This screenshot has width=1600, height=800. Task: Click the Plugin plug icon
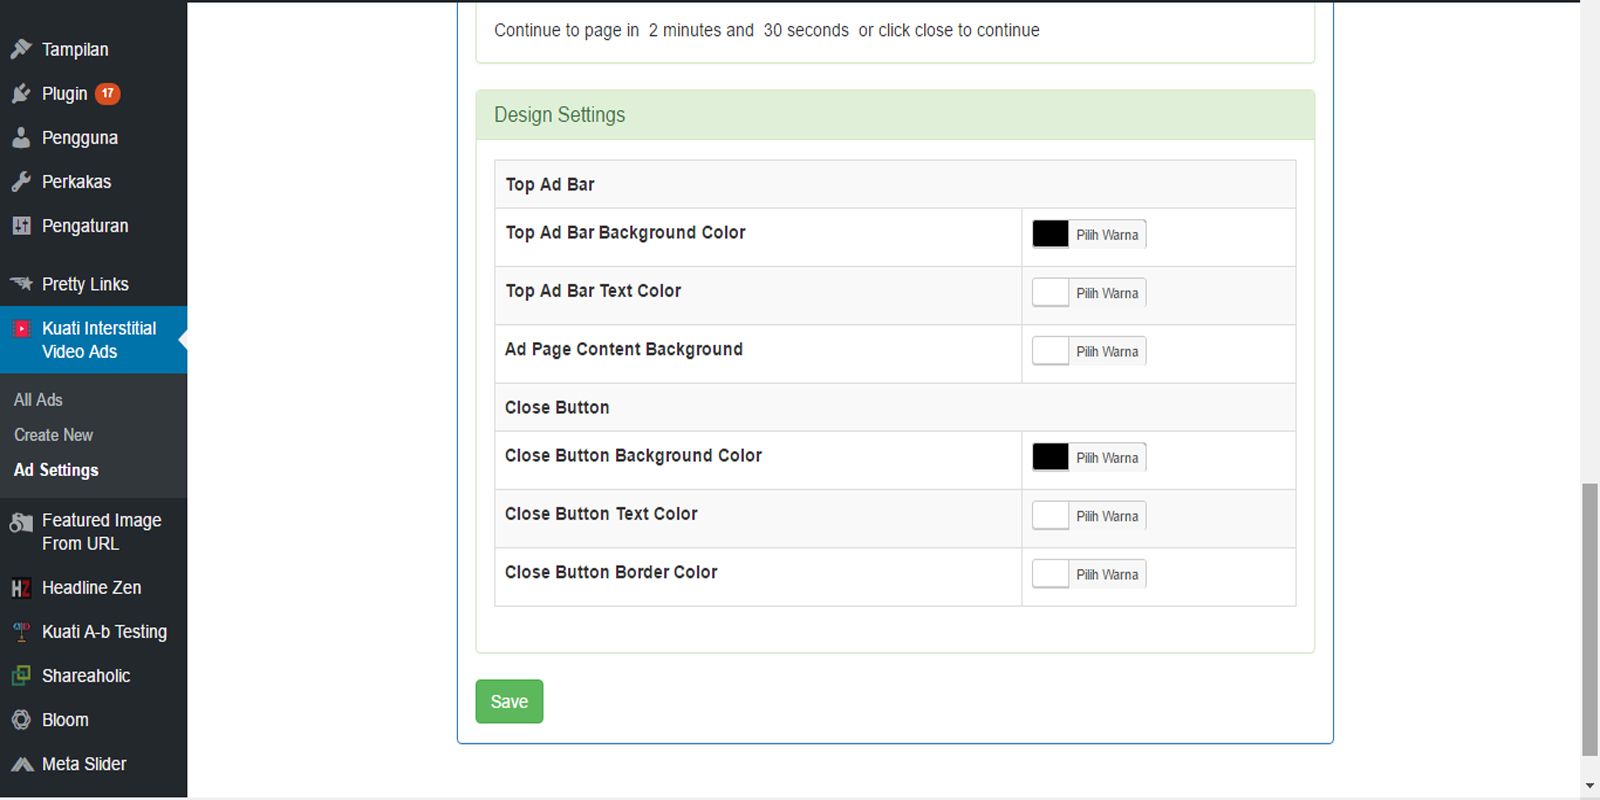(x=21, y=94)
